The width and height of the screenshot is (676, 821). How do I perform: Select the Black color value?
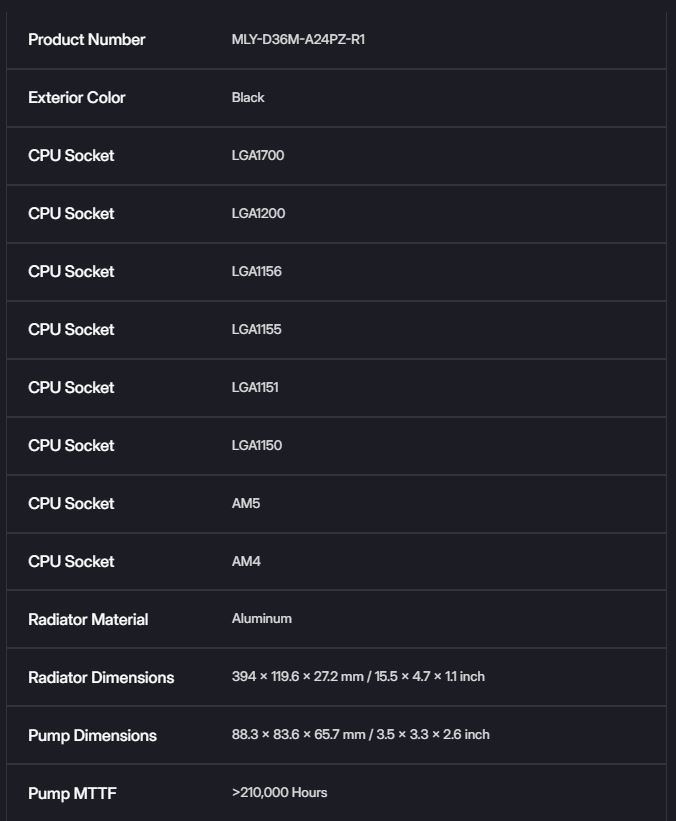(x=248, y=97)
